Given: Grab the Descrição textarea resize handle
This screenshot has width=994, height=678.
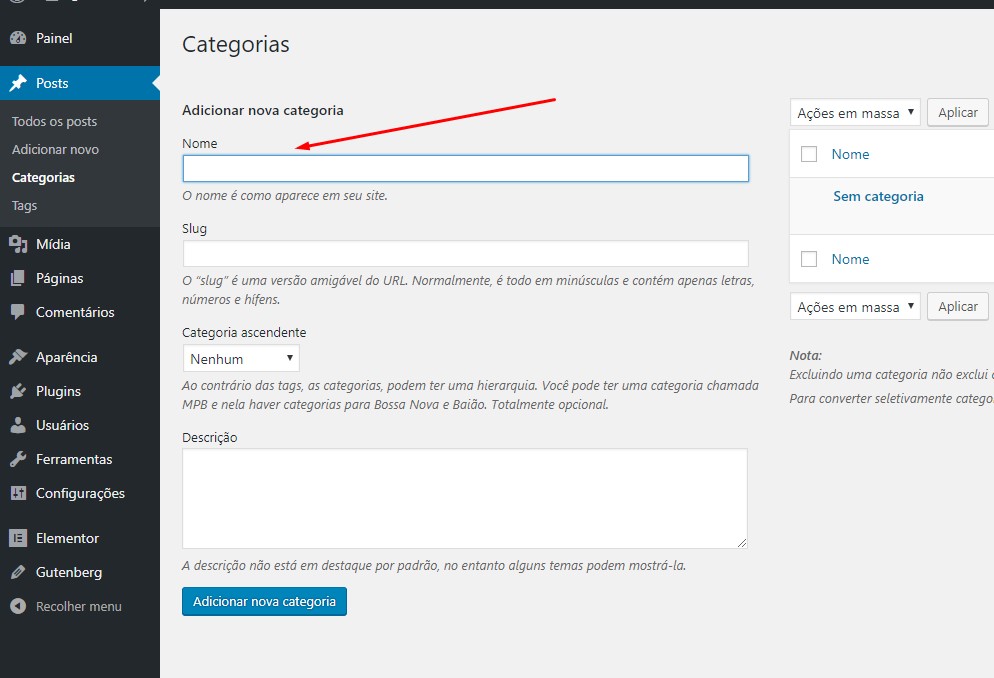Looking at the screenshot, I should [x=742, y=543].
